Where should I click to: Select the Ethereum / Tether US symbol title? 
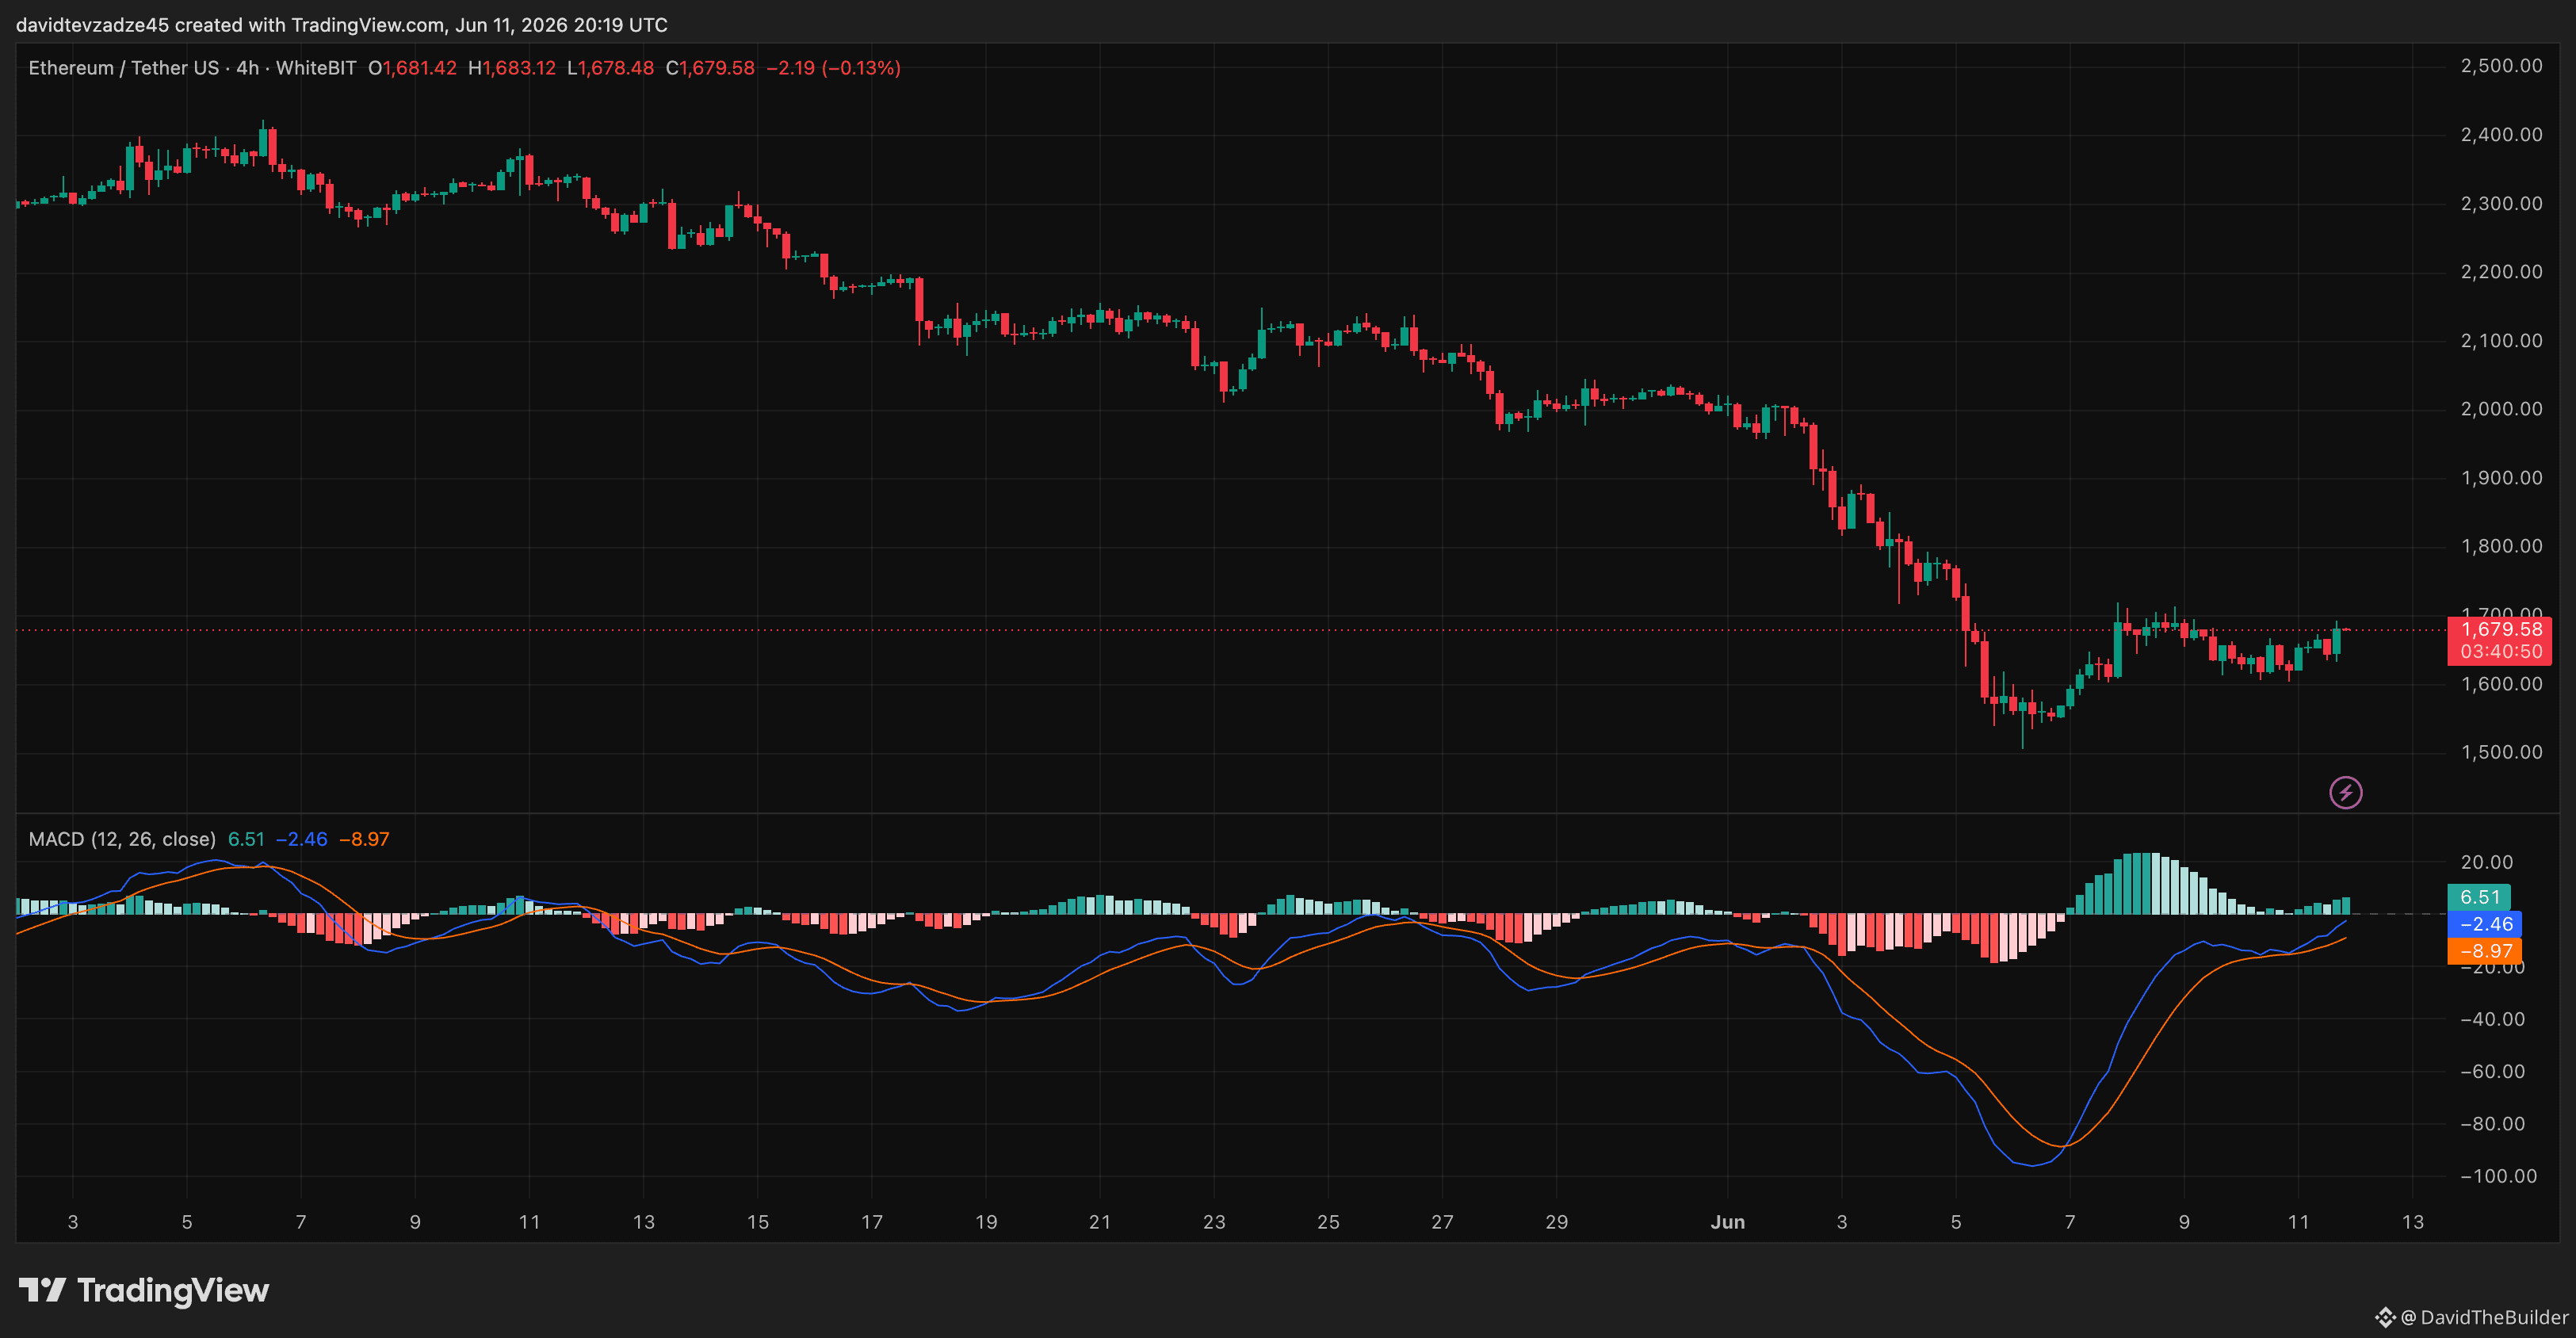coord(124,68)
